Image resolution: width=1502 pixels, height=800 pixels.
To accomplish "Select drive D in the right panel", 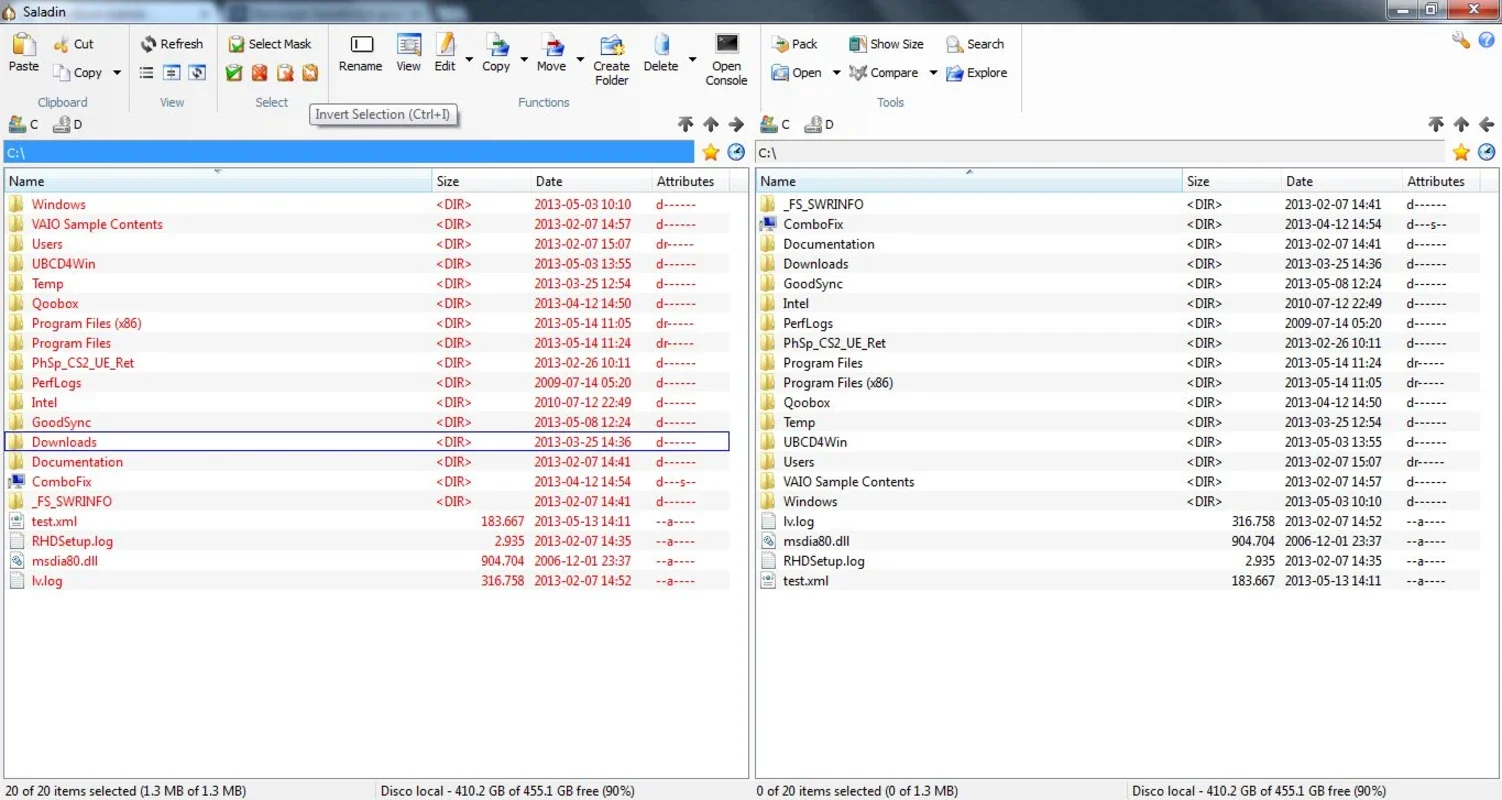I will [818, 125].
